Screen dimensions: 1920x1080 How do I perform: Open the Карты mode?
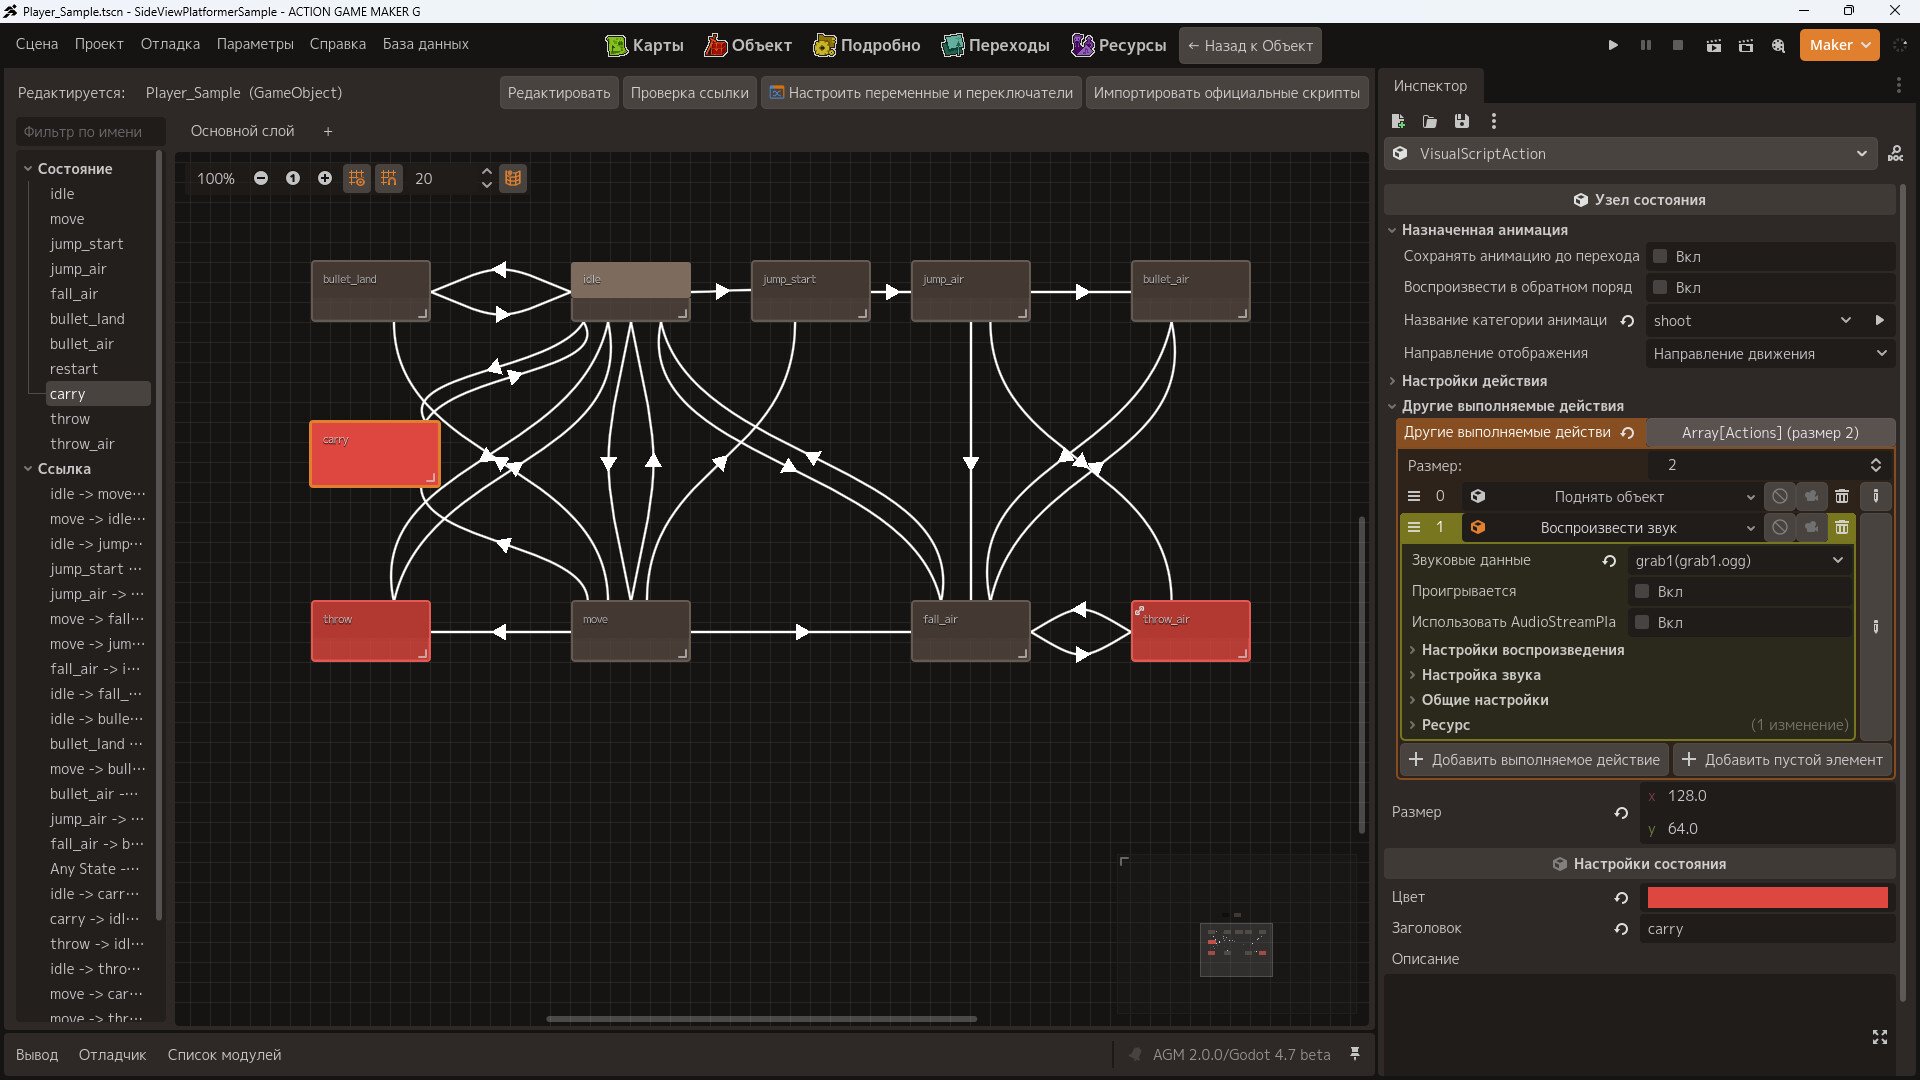coord(645,45)
